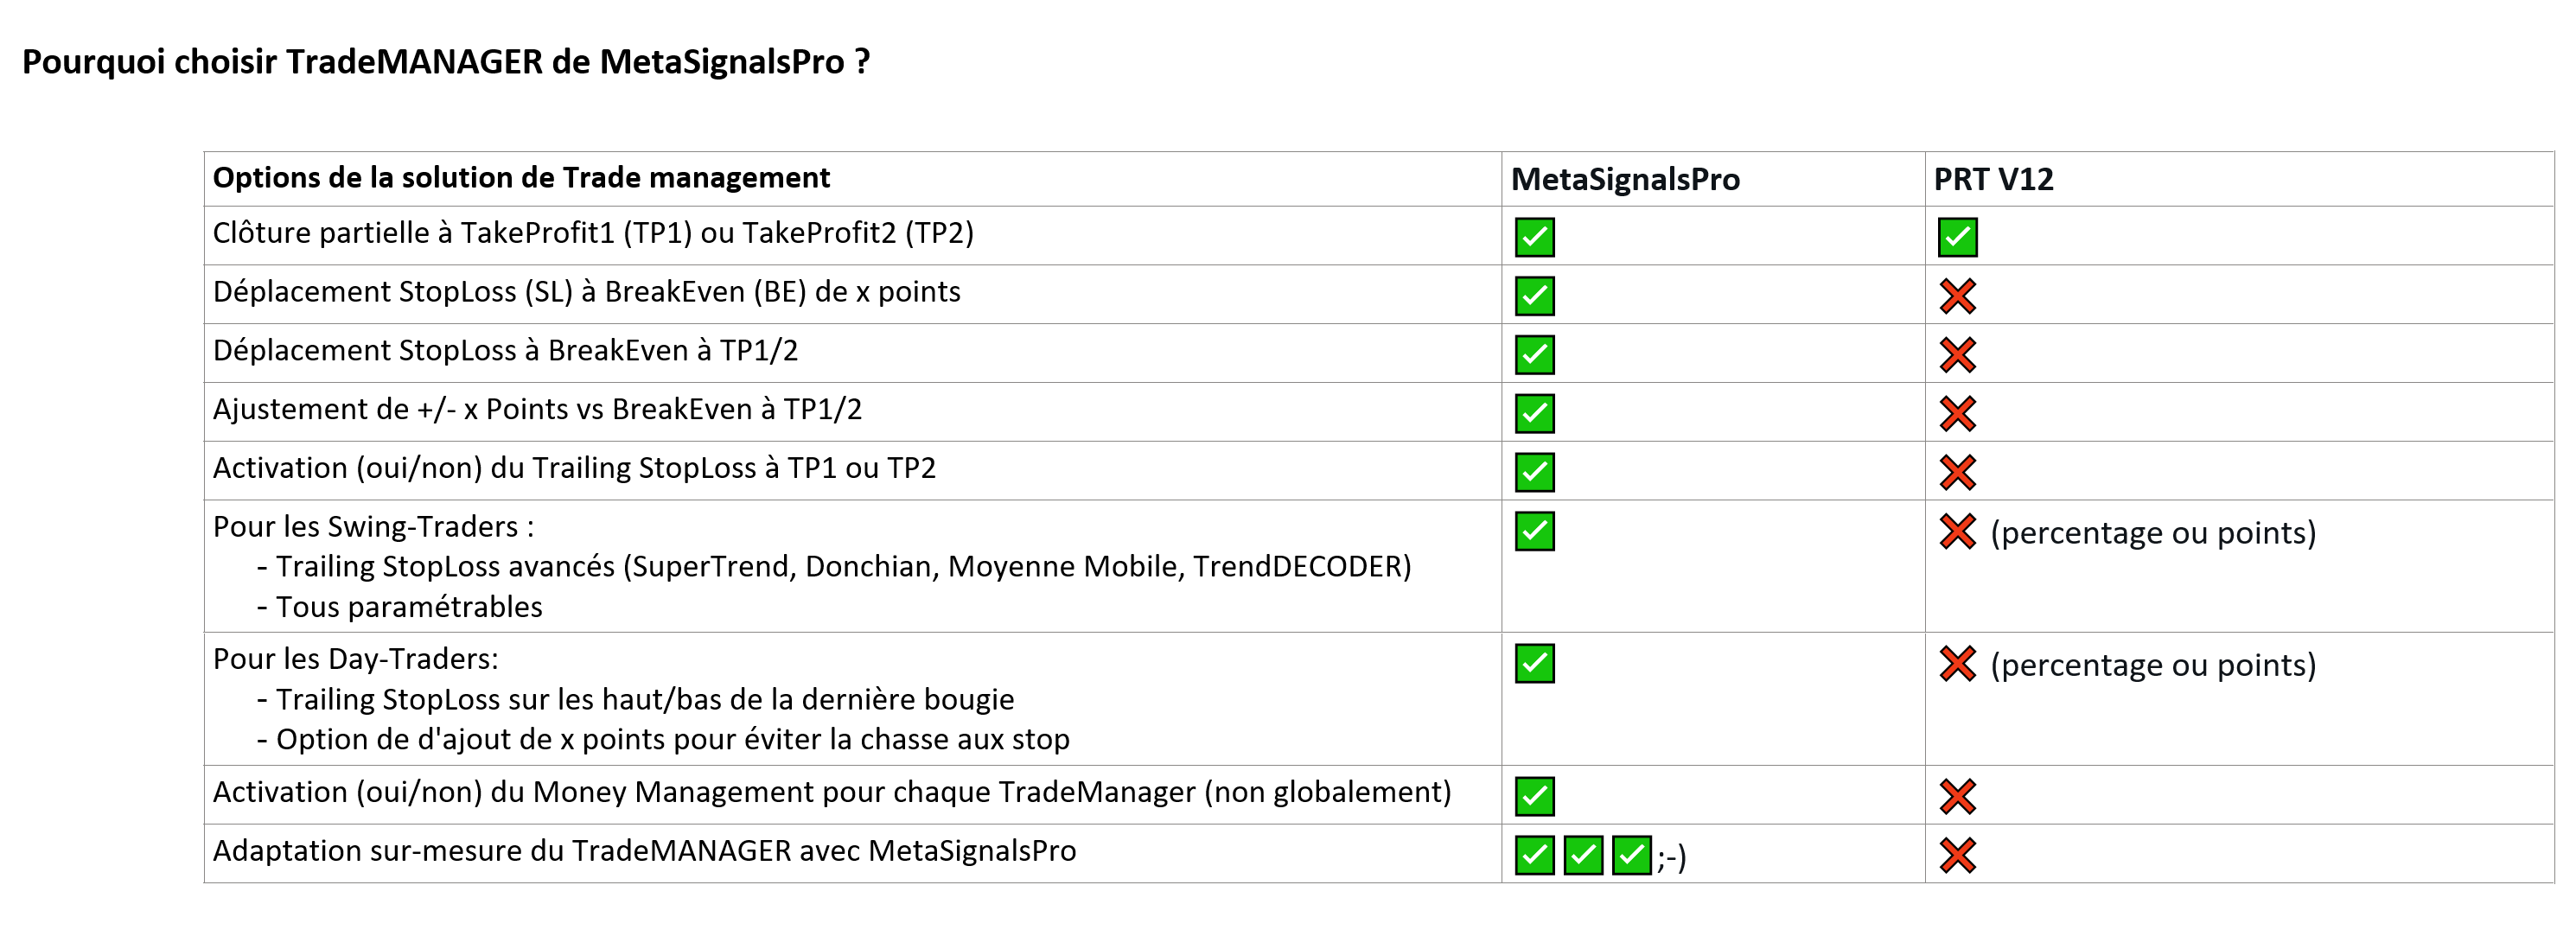Click red cross in "Adaptation sur-mesure" row
Image resolution: width=2576 pixels, height=936 pixels.
(1957, 855)
